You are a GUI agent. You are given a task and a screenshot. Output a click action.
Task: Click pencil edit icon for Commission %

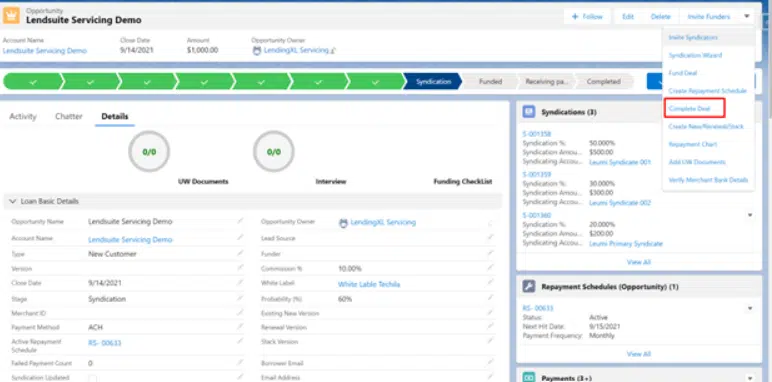[490, 268]
